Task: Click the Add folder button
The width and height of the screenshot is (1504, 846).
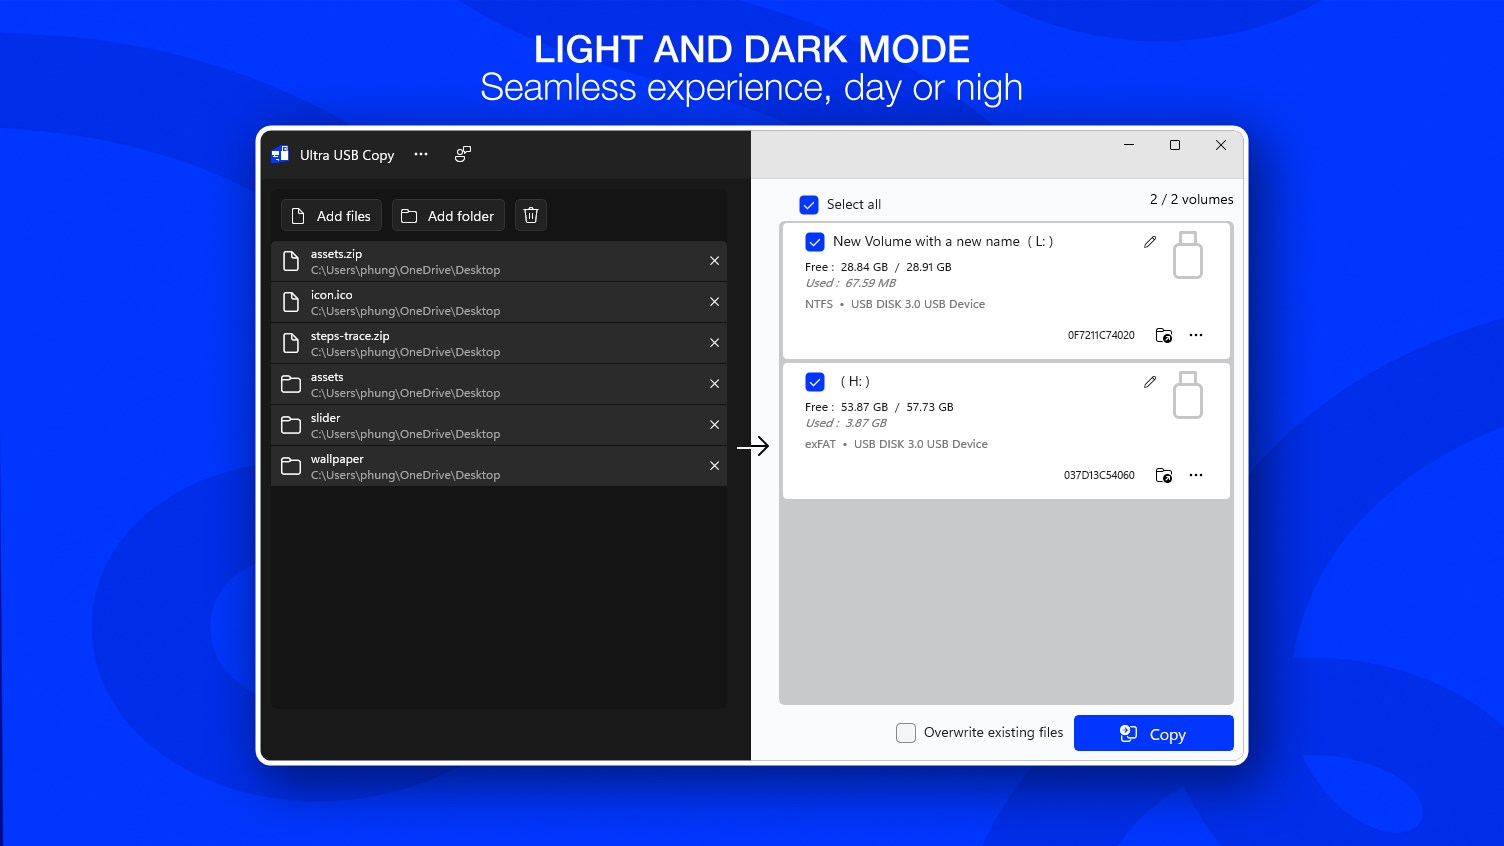Action: (x=448, y=215)
